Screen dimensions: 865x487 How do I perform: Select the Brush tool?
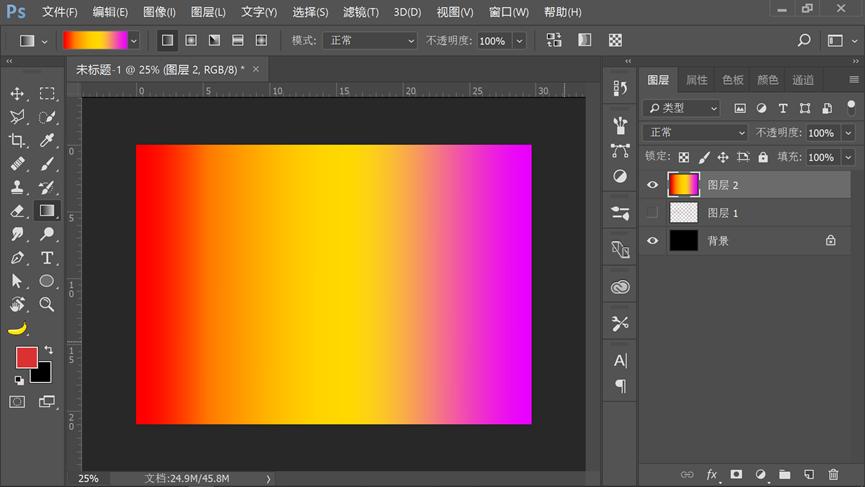tap(47, 164)
